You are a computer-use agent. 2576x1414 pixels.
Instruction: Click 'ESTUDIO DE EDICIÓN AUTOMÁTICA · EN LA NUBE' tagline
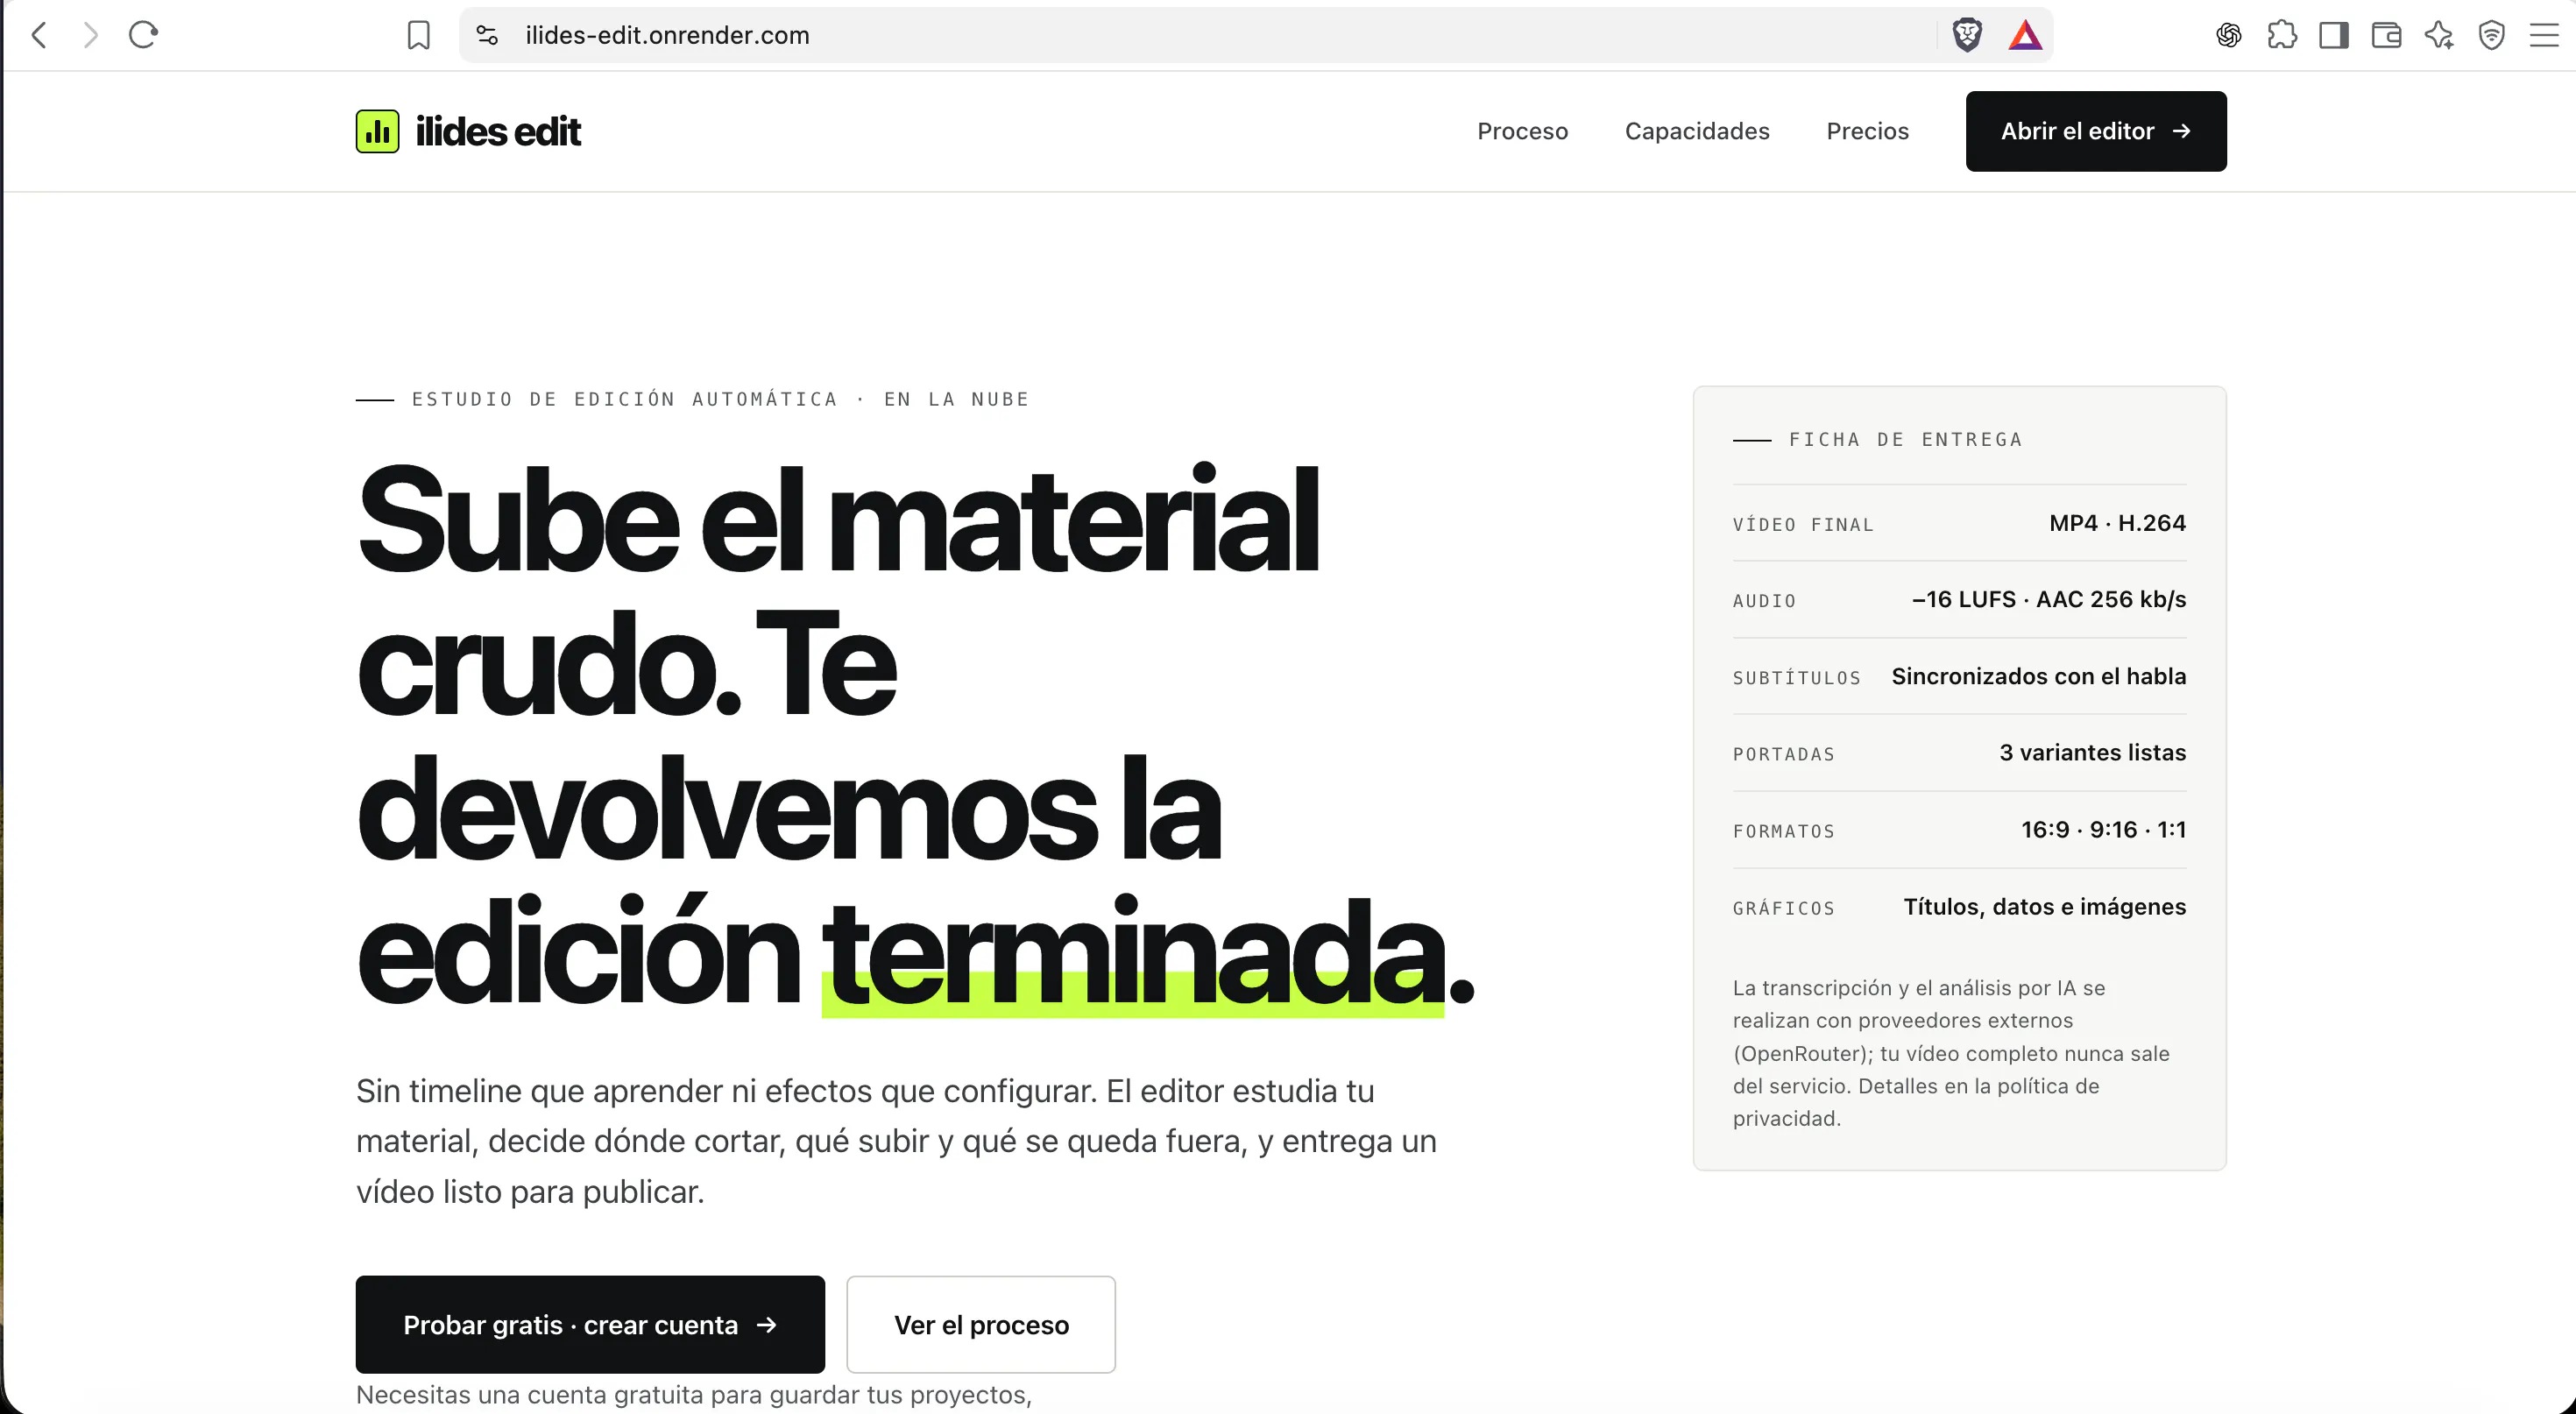720,399
